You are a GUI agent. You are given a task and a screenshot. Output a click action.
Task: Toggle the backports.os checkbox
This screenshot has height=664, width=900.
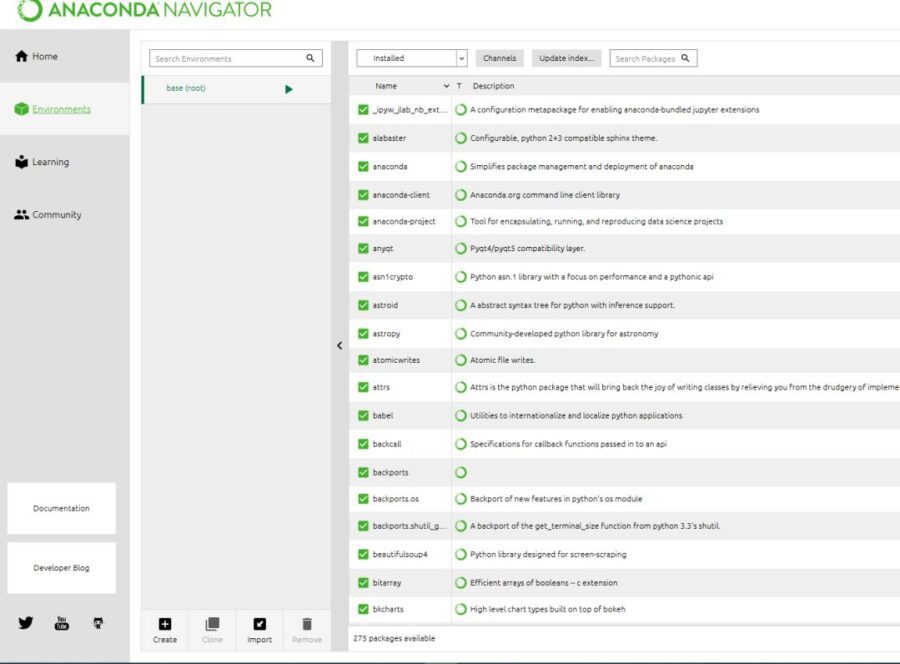point(363,499)
